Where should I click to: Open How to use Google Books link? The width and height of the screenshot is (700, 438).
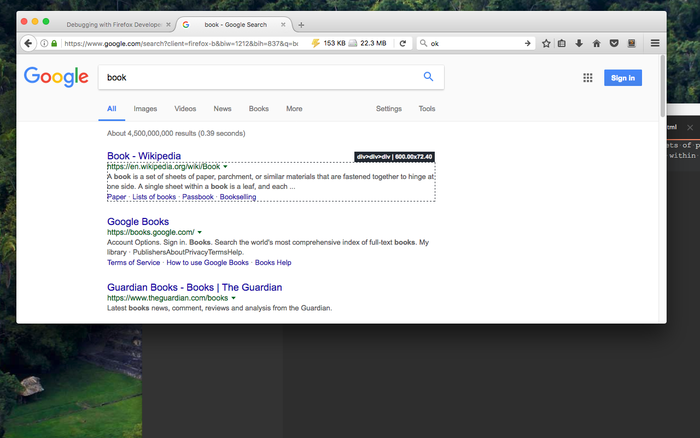click(208, 263)
